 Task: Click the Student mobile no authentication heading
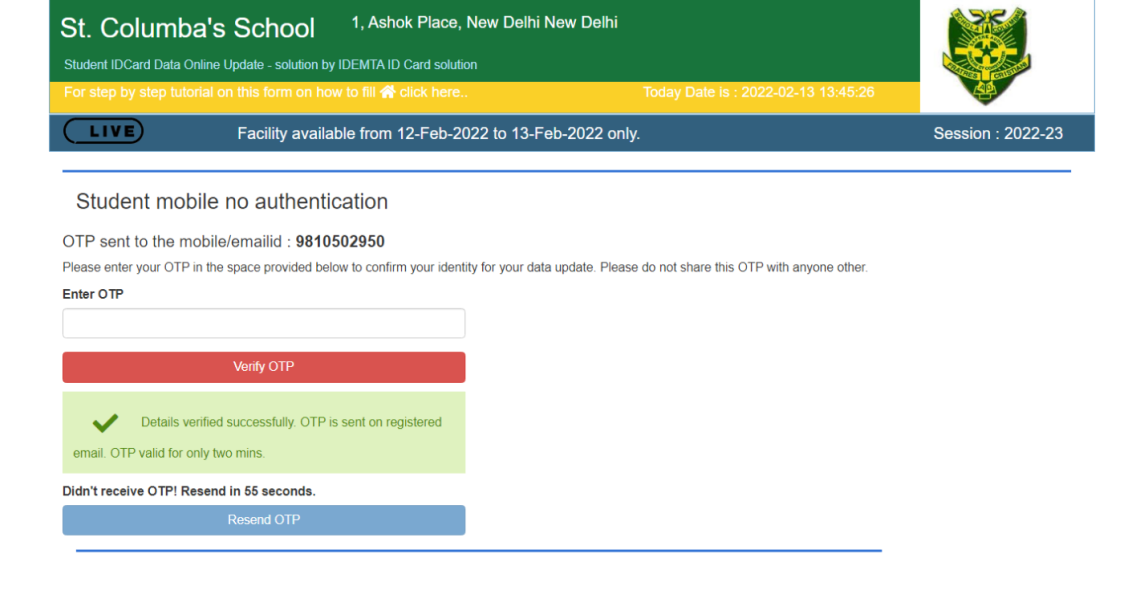(x=232, y=202)
